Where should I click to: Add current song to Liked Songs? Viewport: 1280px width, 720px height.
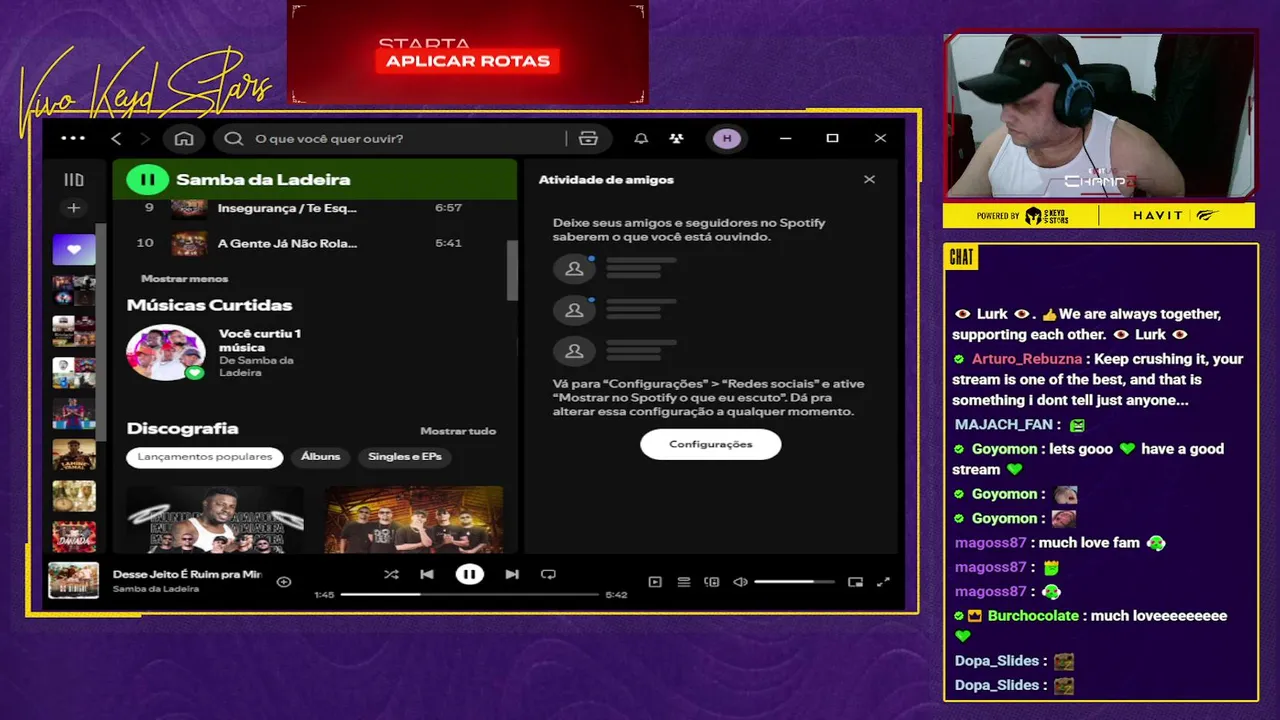[x=284, y=582]
